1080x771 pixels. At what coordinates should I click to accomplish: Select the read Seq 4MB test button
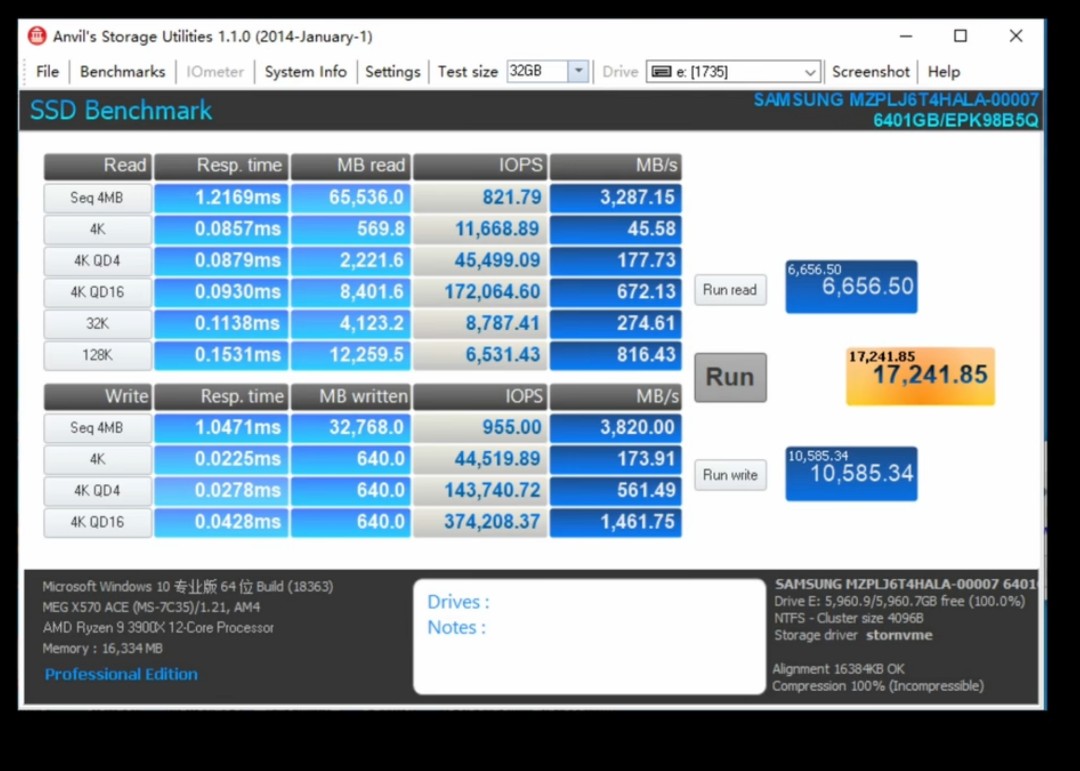click(97, 198)
